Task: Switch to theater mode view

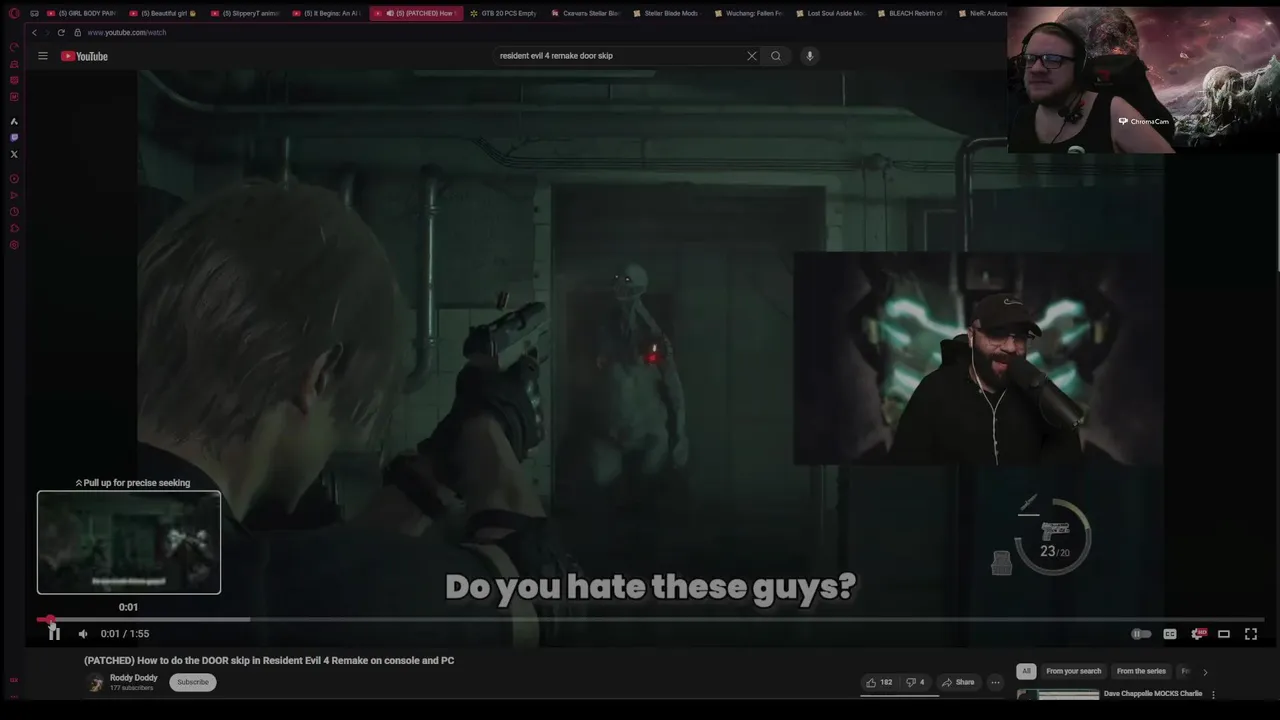Action: coord(1224,634)
